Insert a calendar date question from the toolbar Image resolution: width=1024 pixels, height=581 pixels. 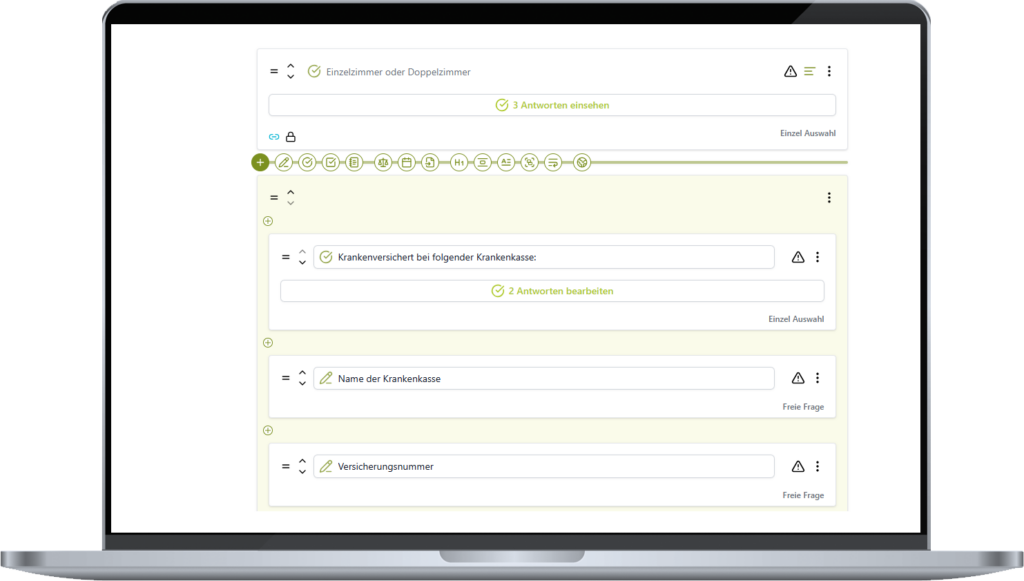407,162
